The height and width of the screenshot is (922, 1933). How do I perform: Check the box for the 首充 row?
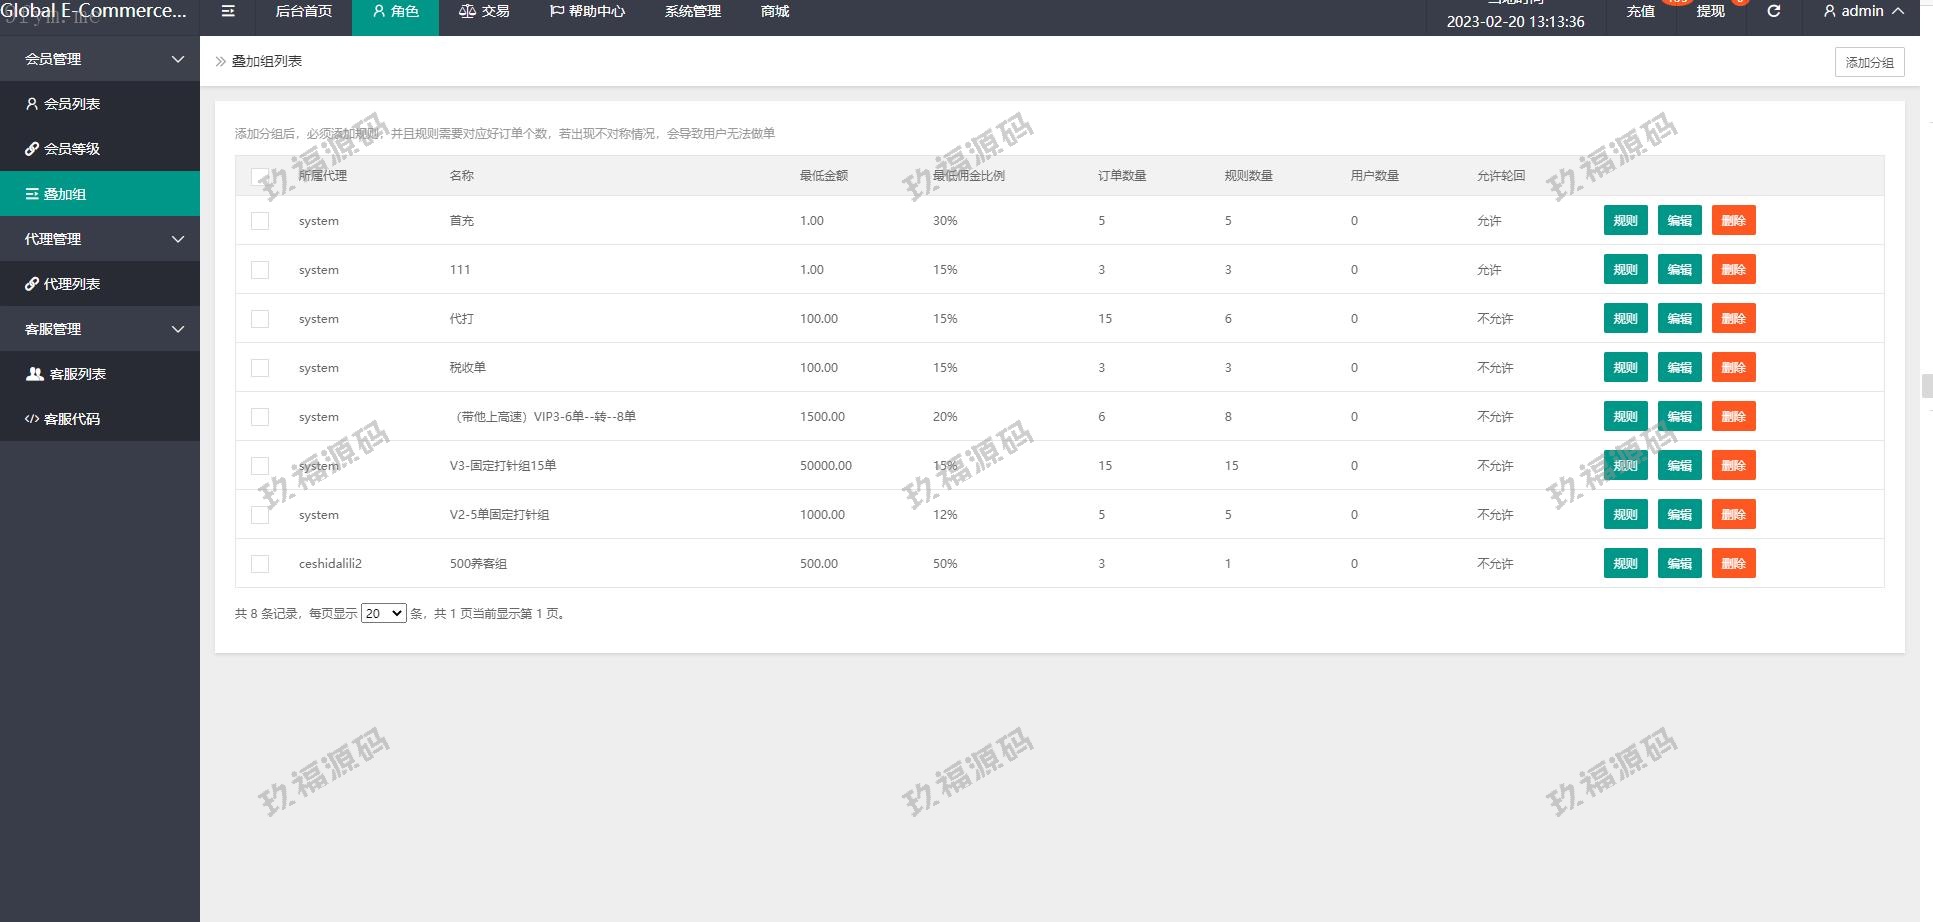tap(260, 221)
